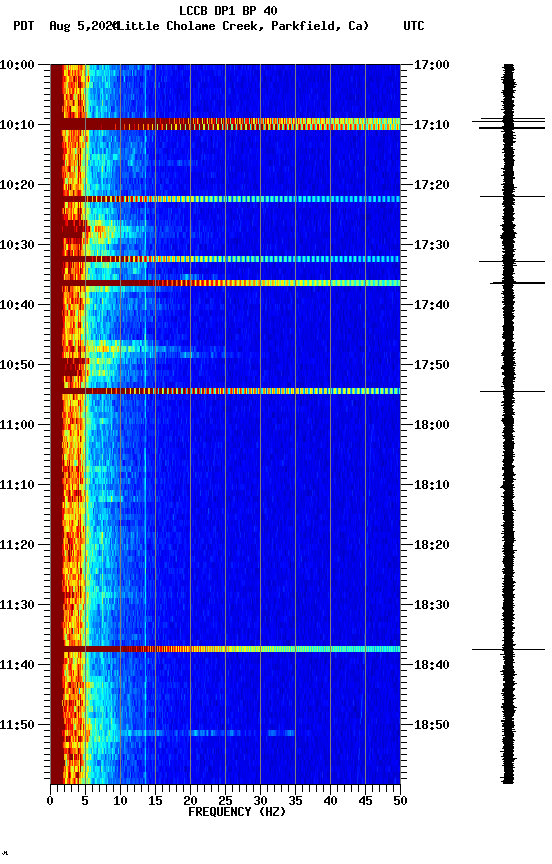Click the '5' frequency axis tick label
552x864 pixels.
[85, 801]
